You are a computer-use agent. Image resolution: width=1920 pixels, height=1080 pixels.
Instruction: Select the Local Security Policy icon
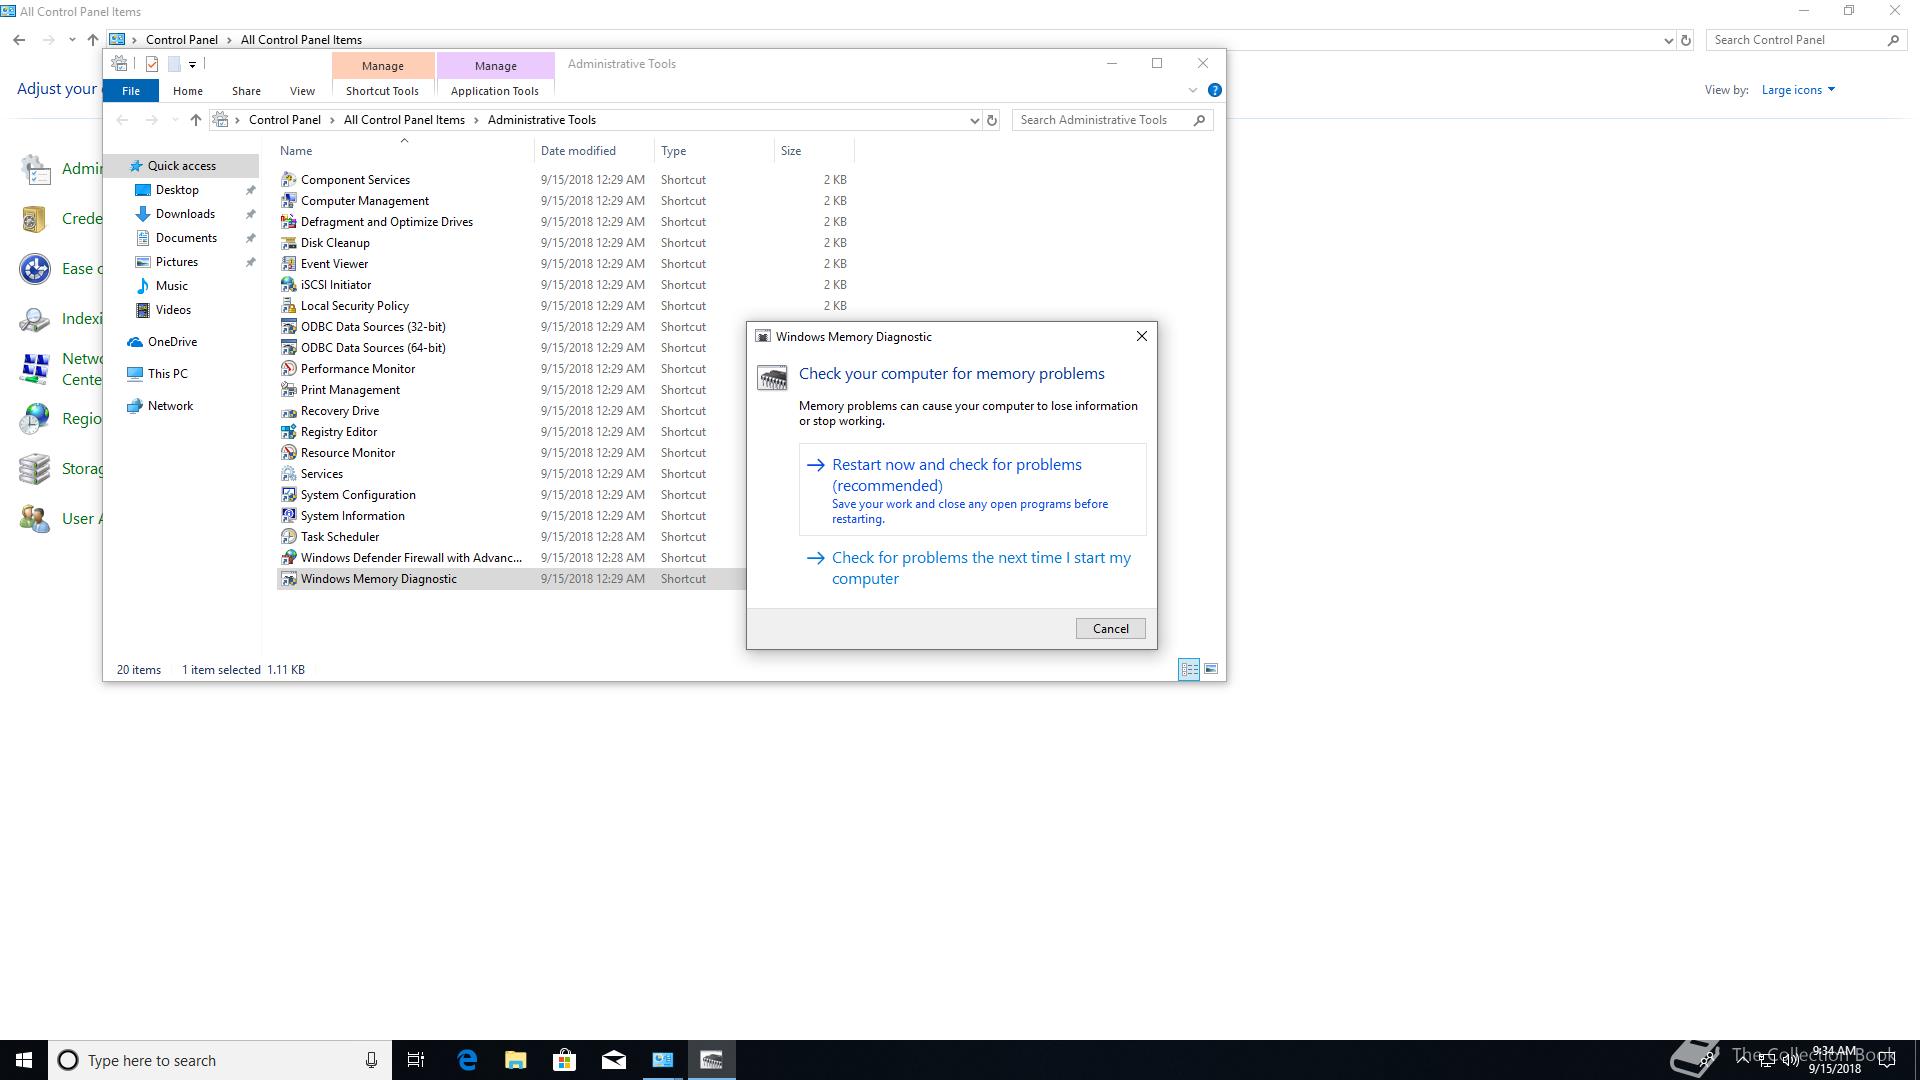[289, 306]
